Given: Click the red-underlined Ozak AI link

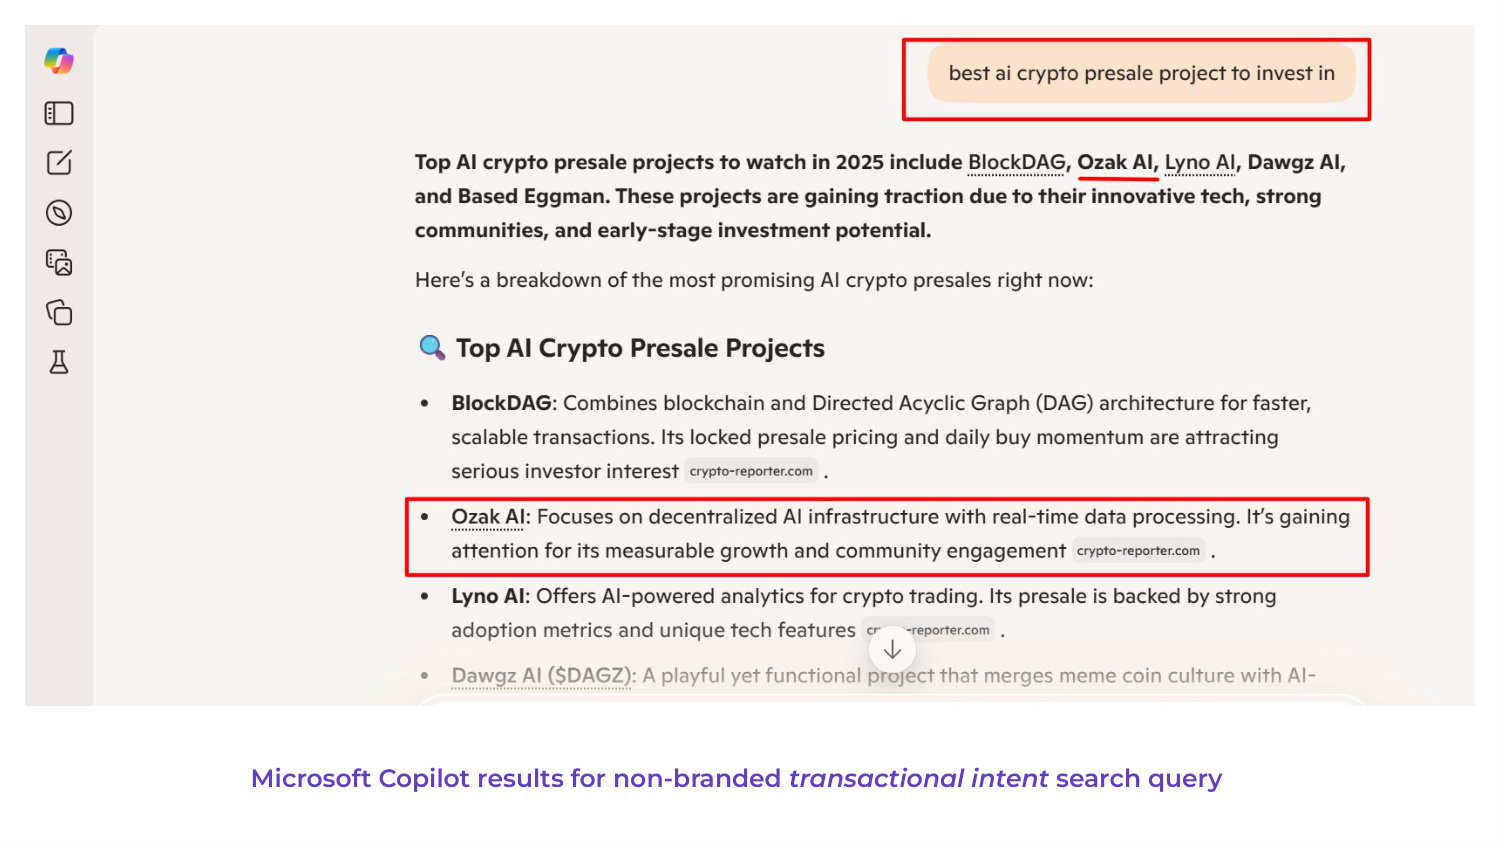Looking at the screenshot, I should click(x=1114, y=161).
